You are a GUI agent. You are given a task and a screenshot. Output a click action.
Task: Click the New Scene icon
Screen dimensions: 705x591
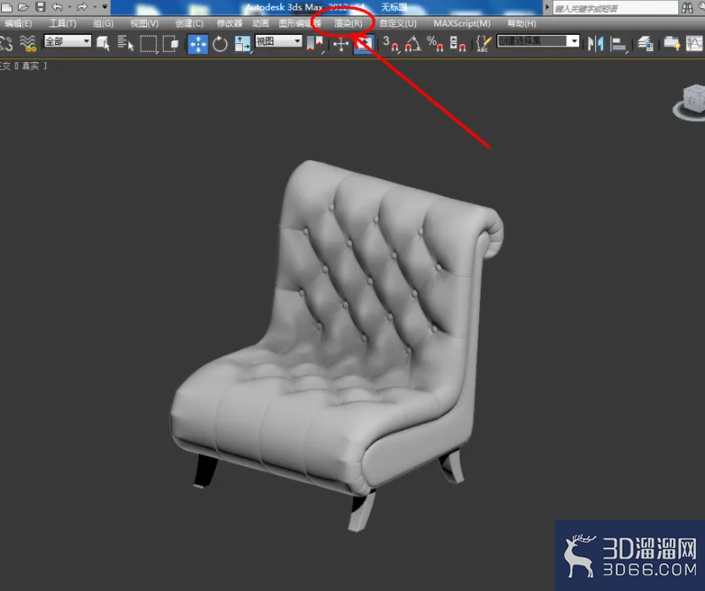7,7
